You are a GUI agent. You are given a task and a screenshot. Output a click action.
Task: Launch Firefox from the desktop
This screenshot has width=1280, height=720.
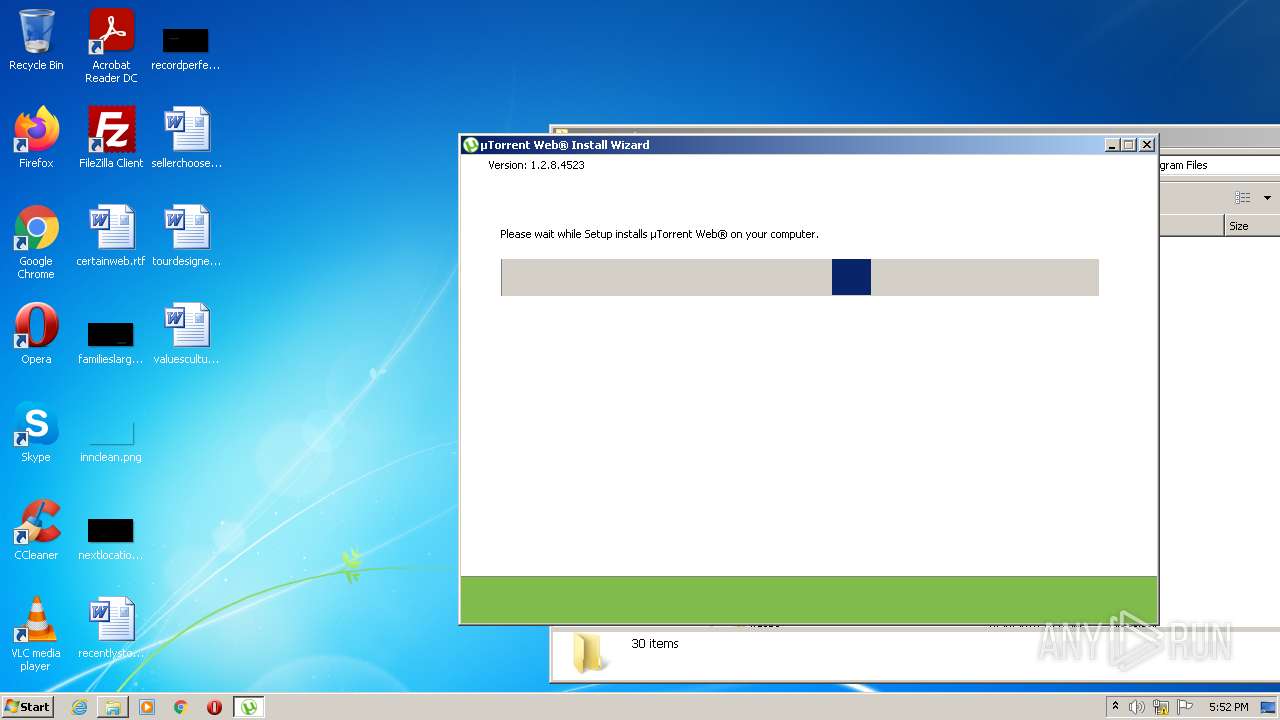36,138
